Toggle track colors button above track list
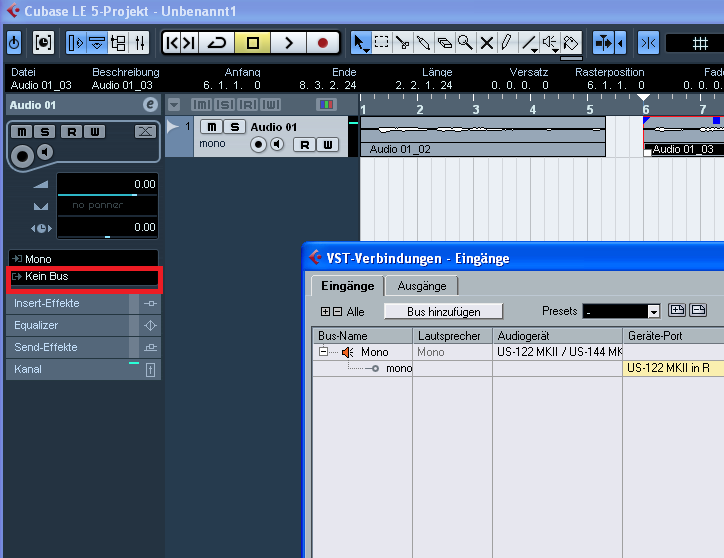This screenshot has width=724, height=558. point(326,105)
